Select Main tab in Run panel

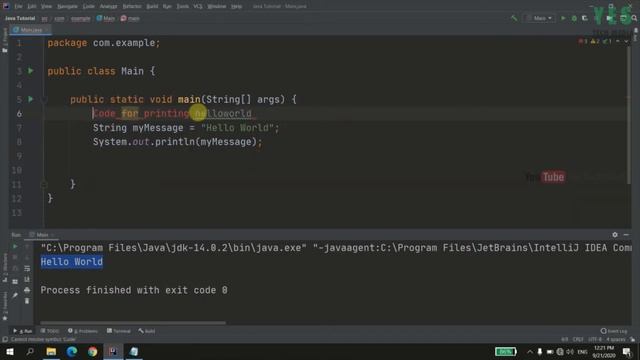point(42,235)
